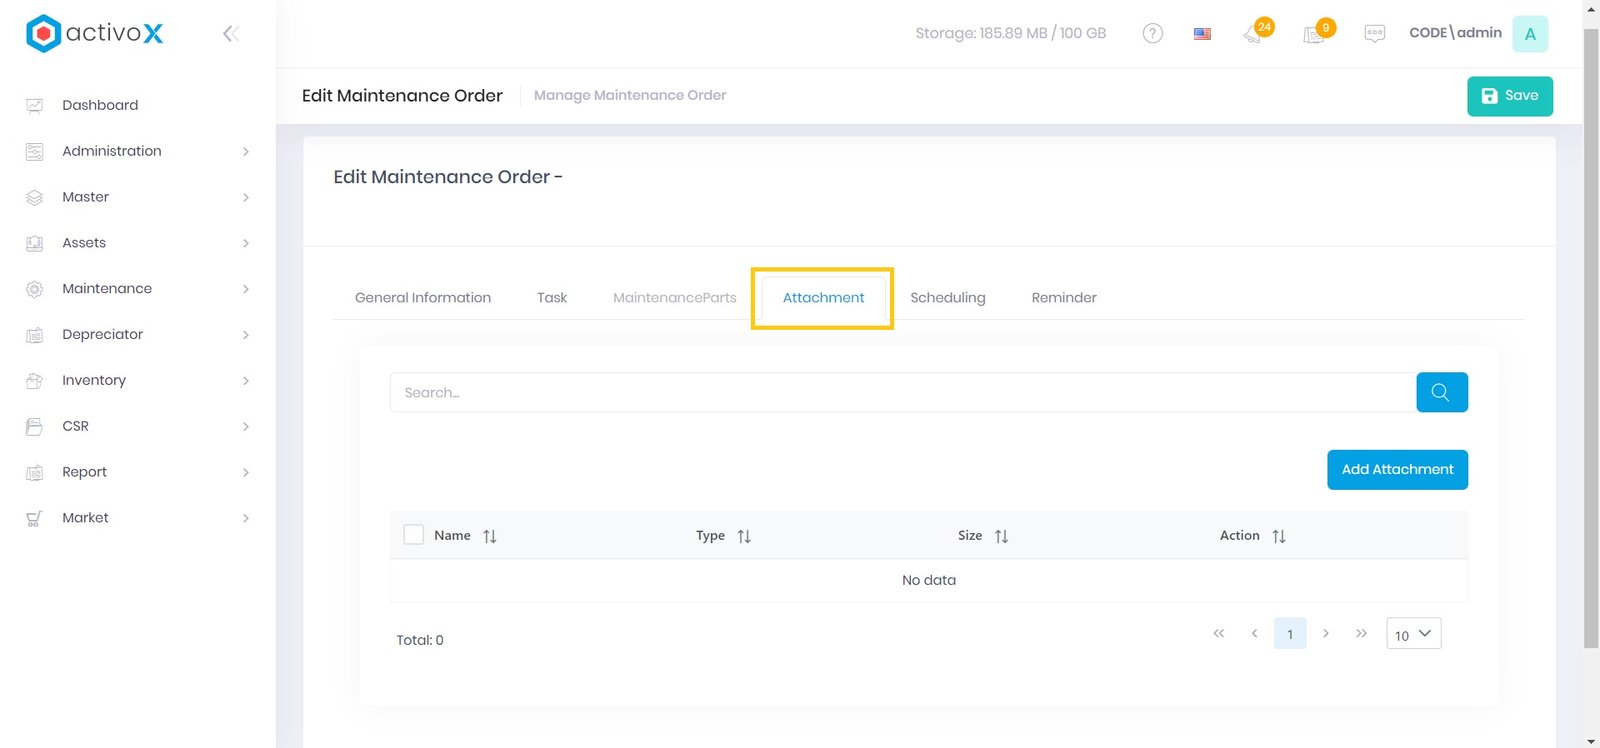Image resolution: width=1600 pixels, height=748 pixels.
Task: Save the maintenance order
Action: (x=1509, y=96)
